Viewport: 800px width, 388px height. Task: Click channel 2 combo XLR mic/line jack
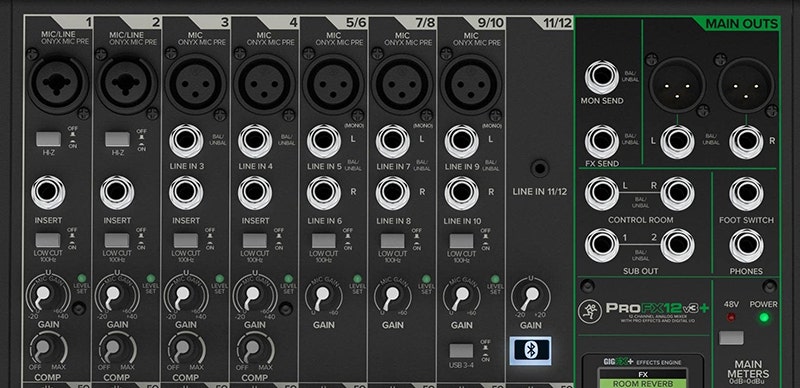127,84
